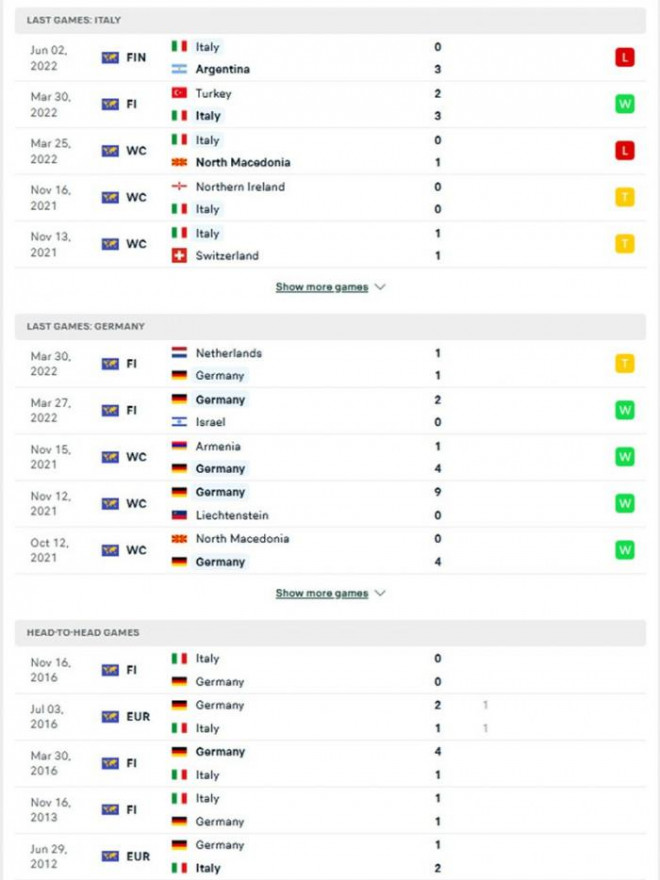Click the Jun 29, 2012 head-to-head match date
This screenshot has width=660, height=880.
tap(48, 856)
